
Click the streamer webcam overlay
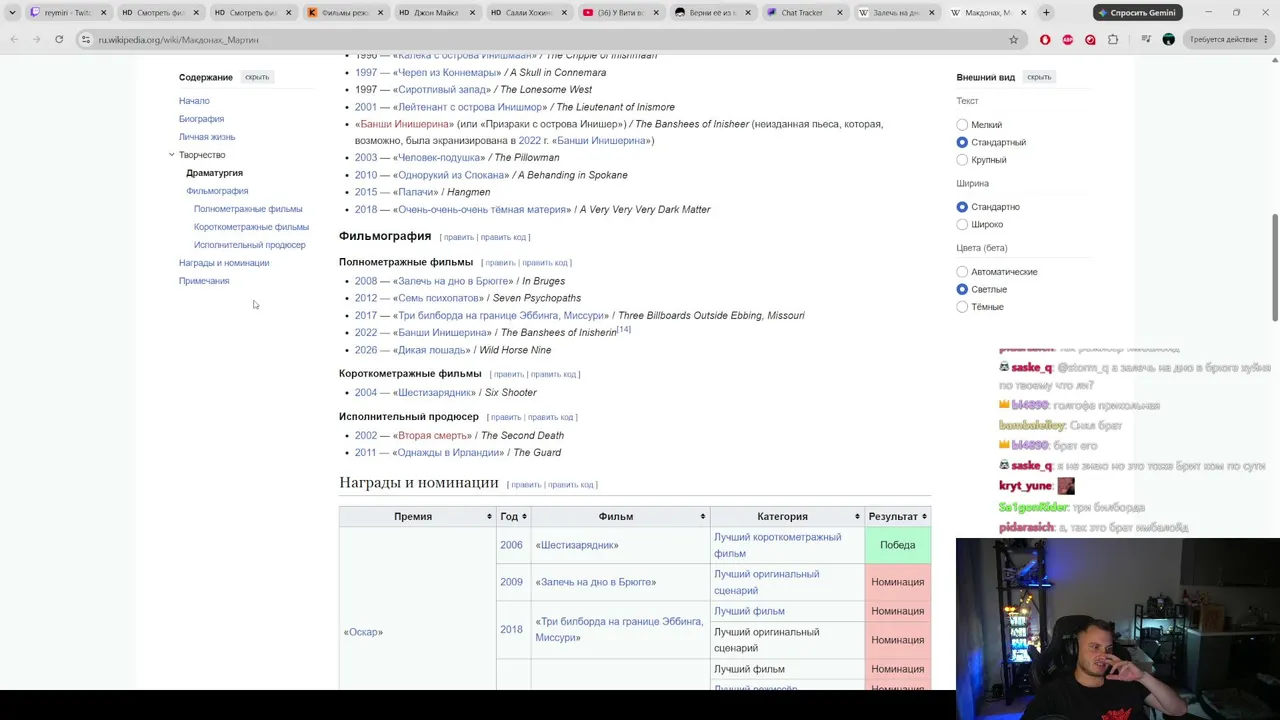tap(1118, 629)
